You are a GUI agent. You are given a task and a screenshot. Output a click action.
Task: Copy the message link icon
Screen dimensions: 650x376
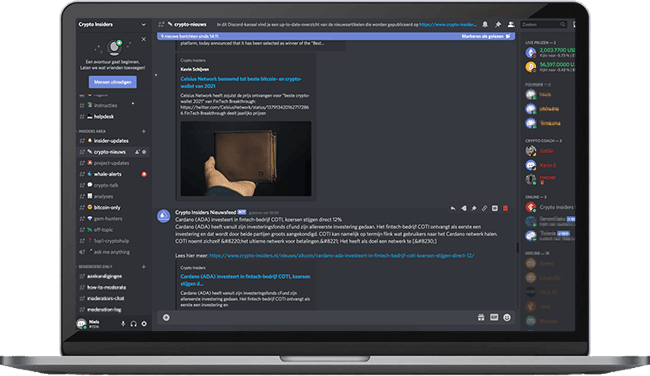[x=484, y=208]
